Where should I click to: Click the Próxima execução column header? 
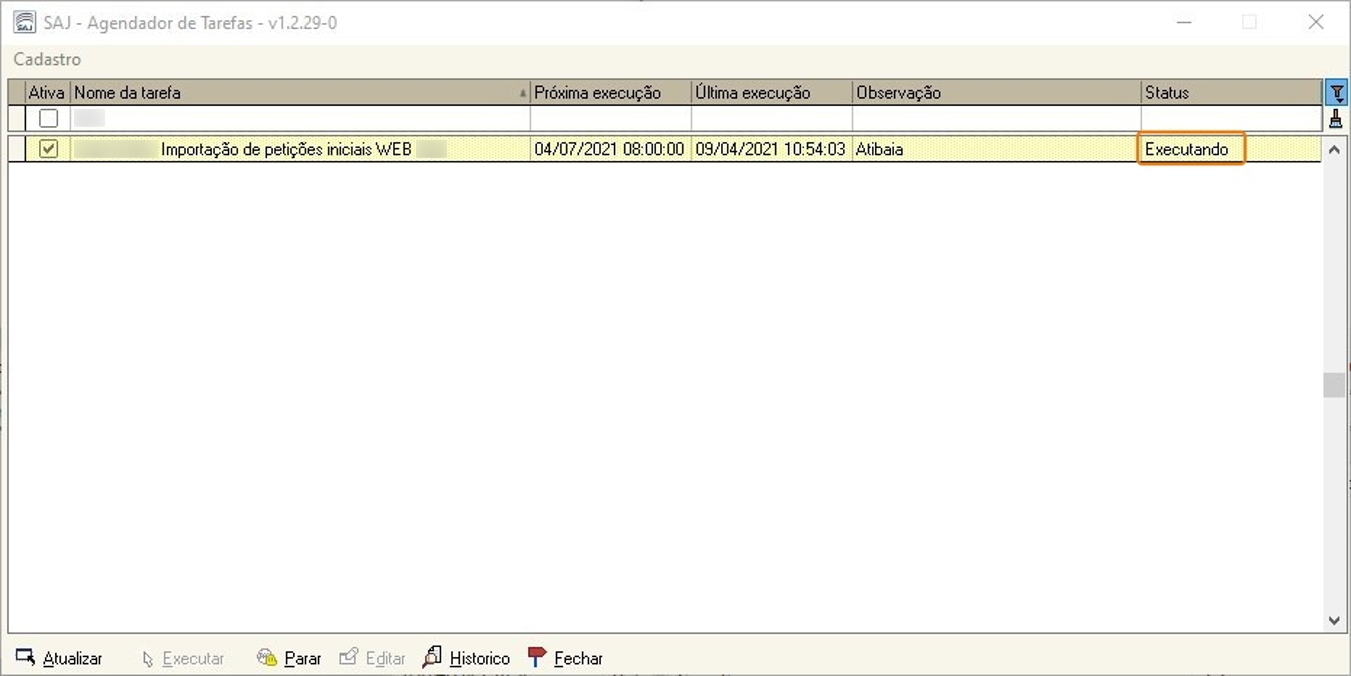(x=610, y=93)
